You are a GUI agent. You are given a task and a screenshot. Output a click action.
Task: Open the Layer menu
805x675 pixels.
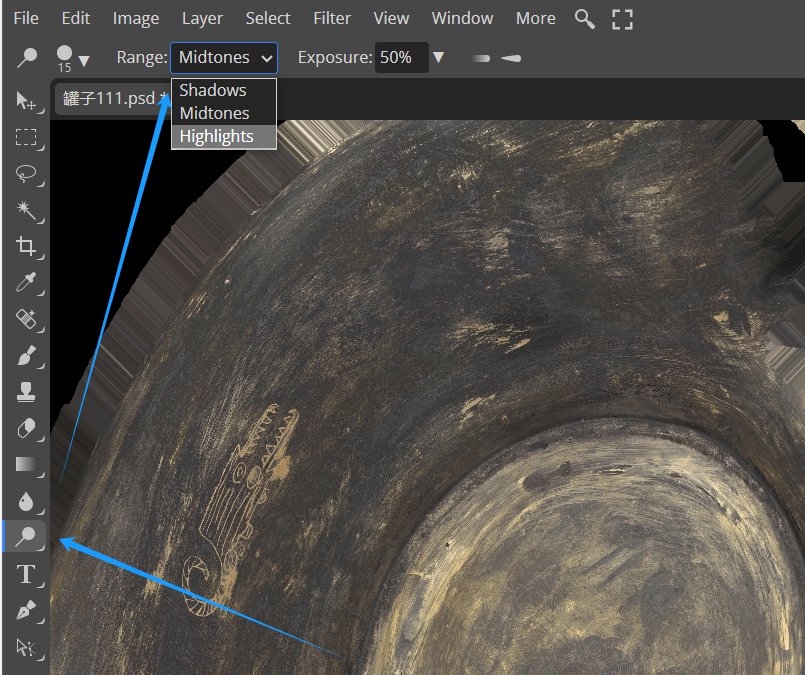[202, 18]
